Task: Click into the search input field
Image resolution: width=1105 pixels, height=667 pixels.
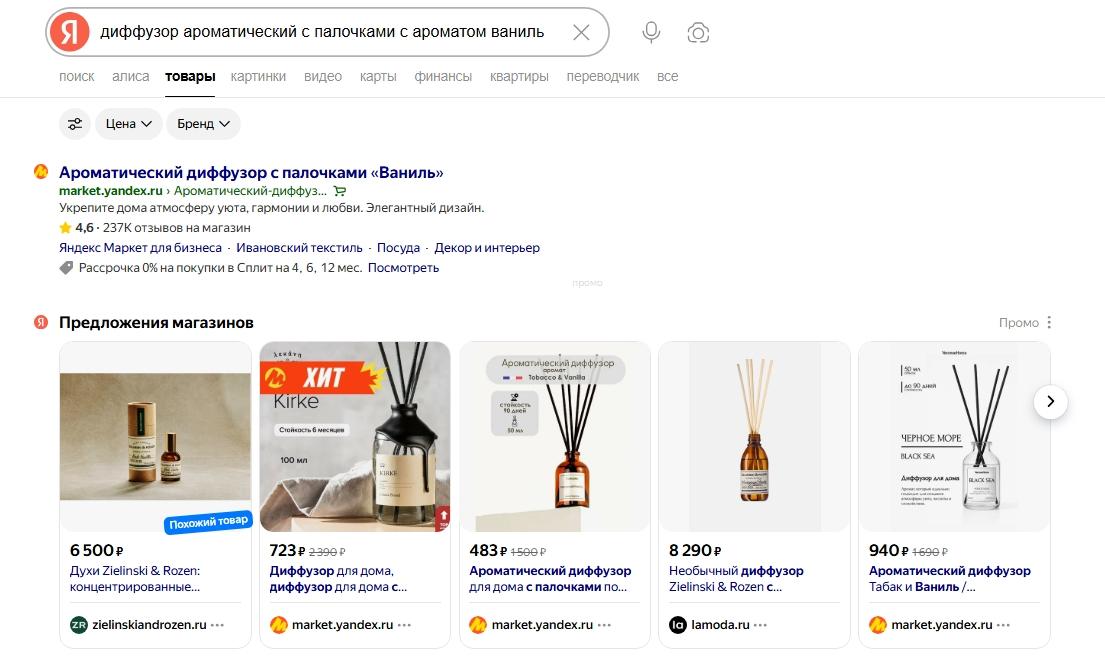Action: click(x=330, y=32)
